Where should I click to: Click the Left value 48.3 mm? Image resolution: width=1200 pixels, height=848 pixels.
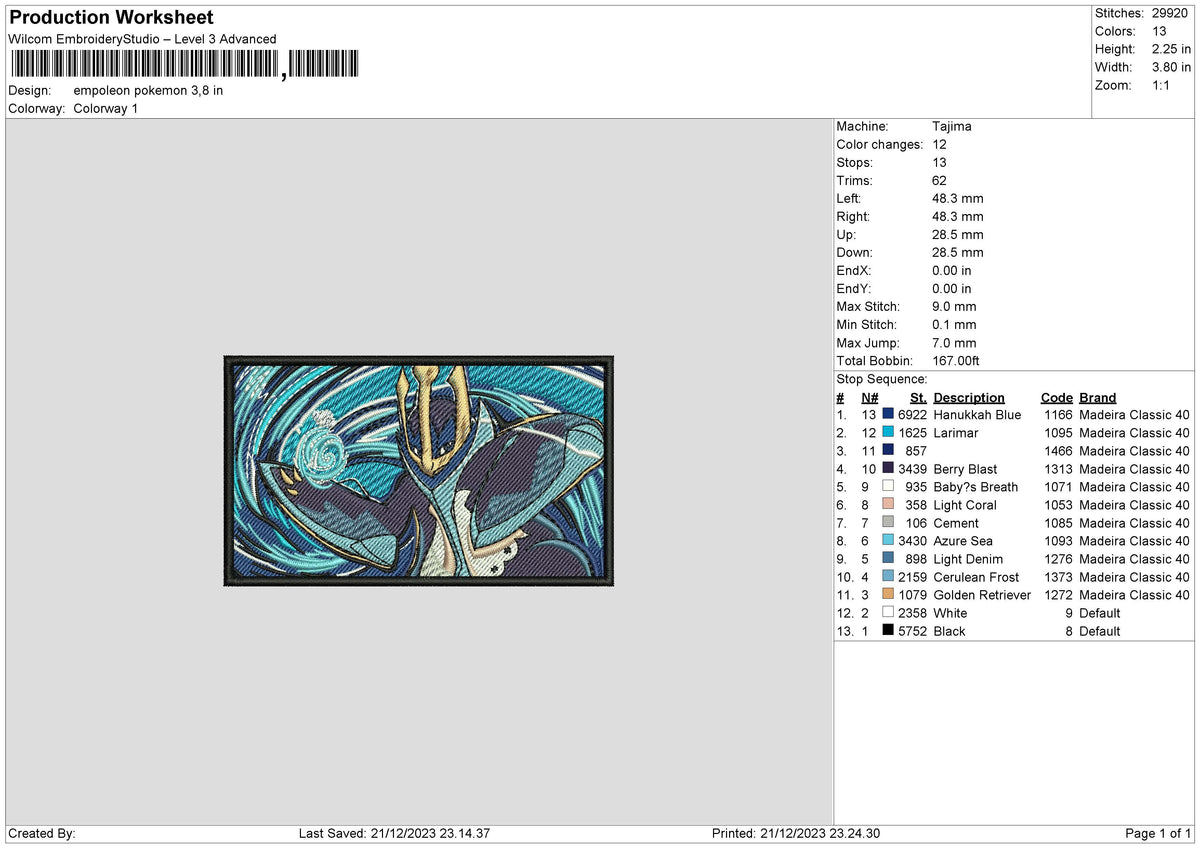point(957,198)
